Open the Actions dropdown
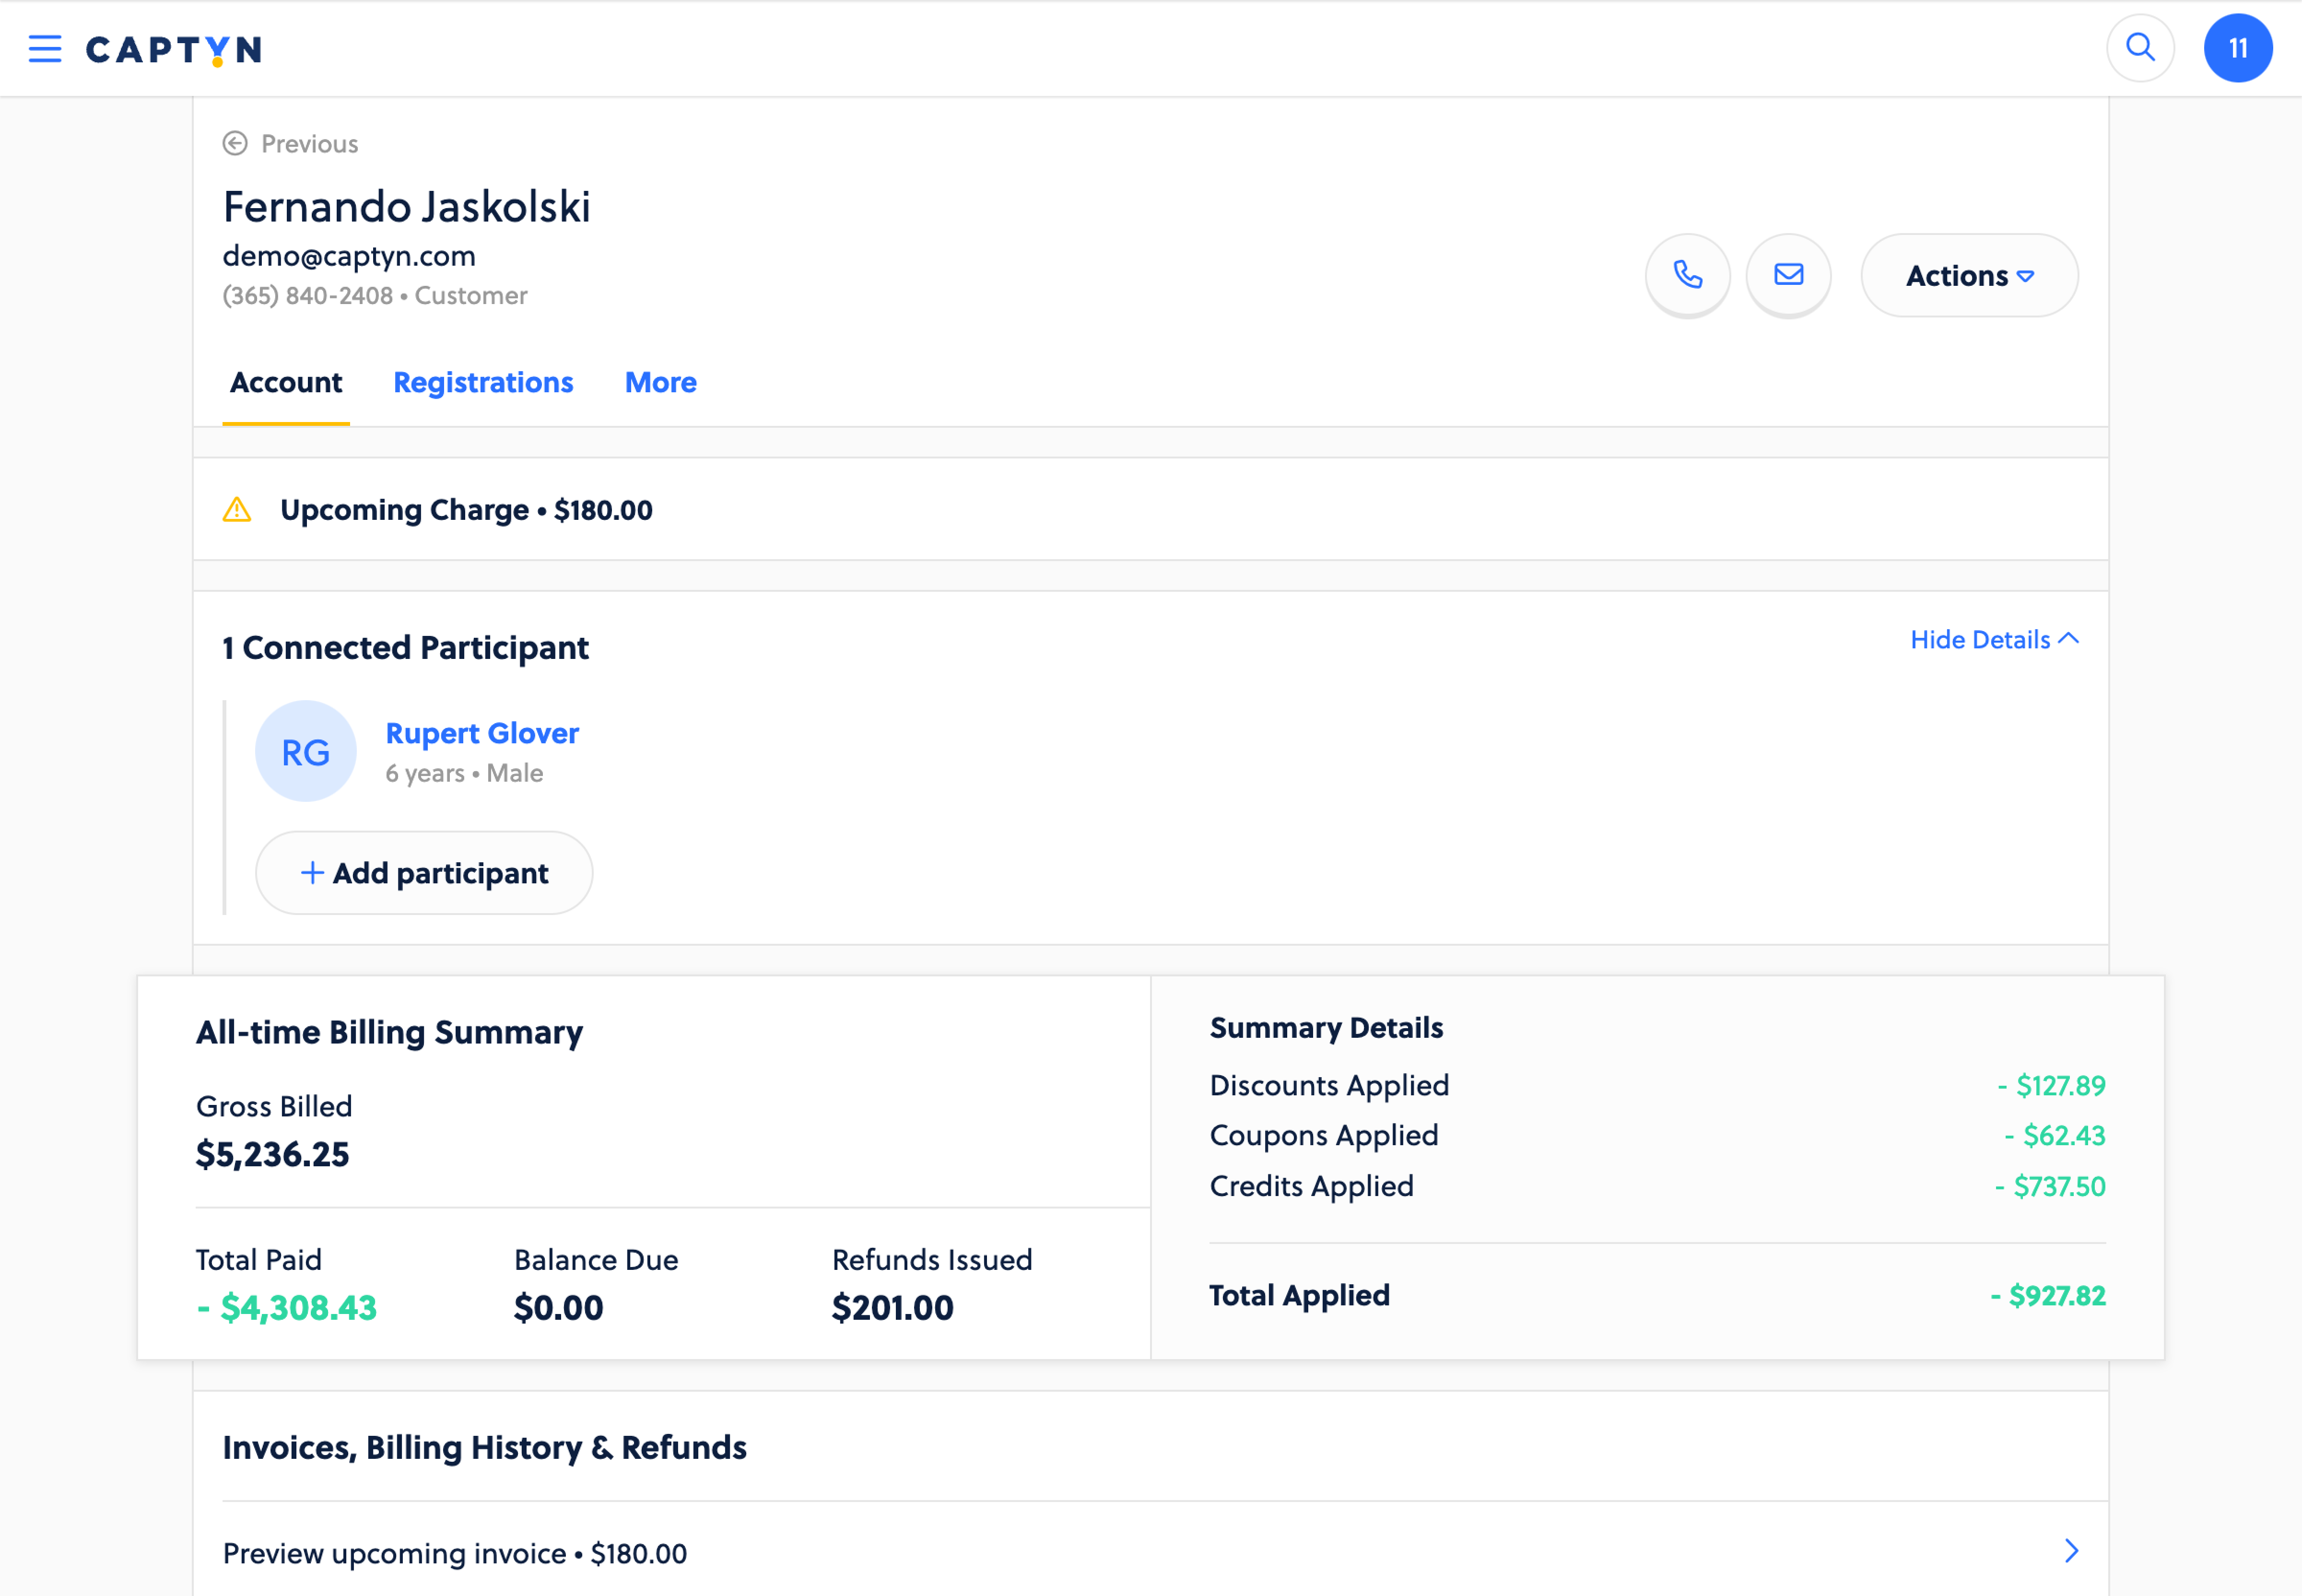The width and height of the screenshot is (2302, 1596). point(1969,275)
